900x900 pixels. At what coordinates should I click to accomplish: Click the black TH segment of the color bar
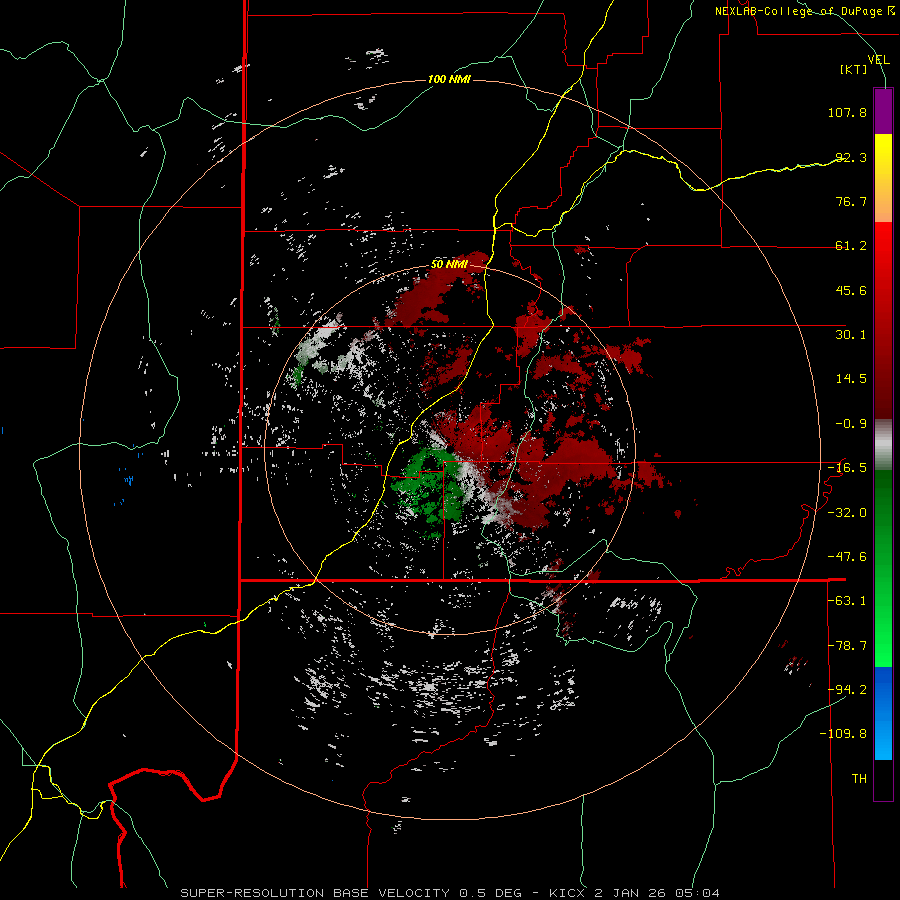tap(883, 780)
